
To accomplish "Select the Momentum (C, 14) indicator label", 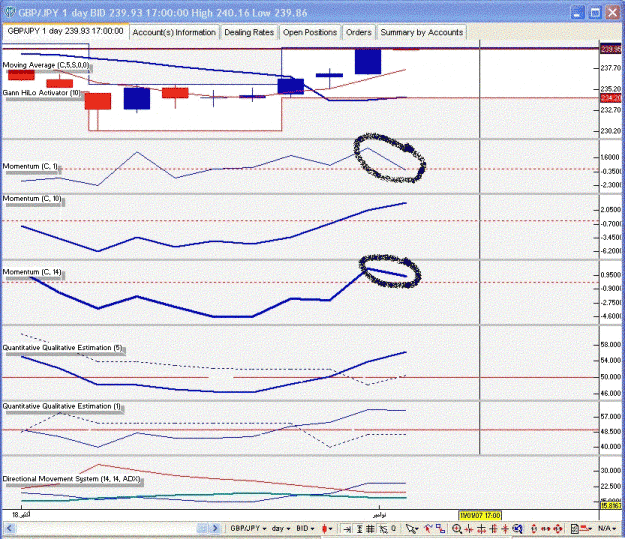I will click(x=32, y=272).
